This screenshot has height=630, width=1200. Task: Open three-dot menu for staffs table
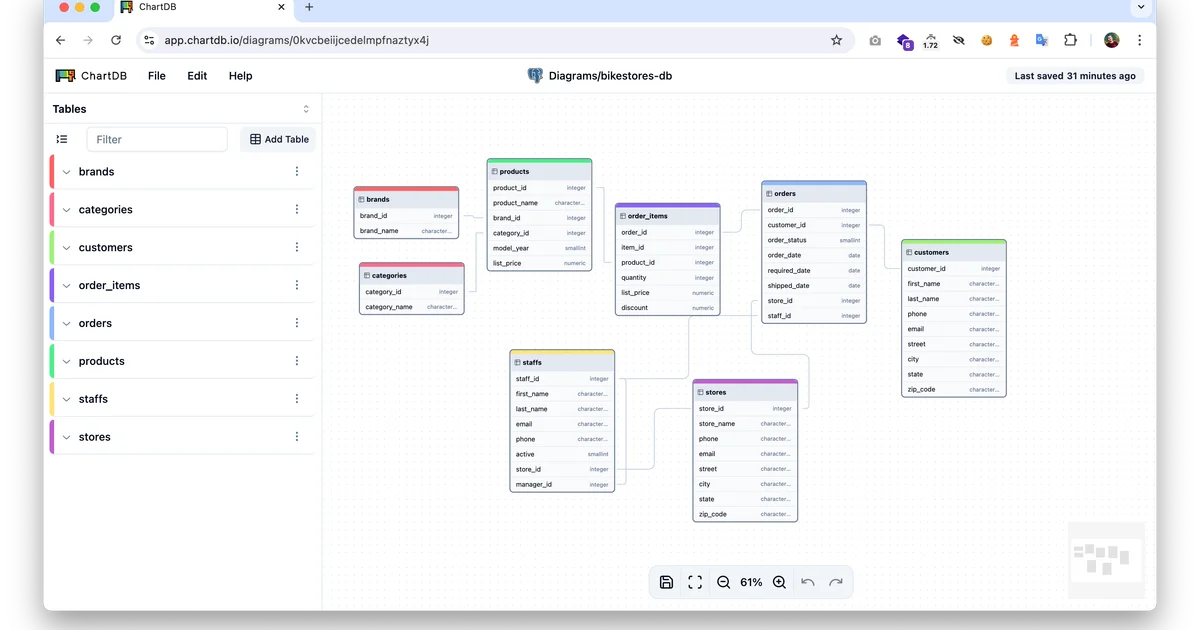pos(297,399)
